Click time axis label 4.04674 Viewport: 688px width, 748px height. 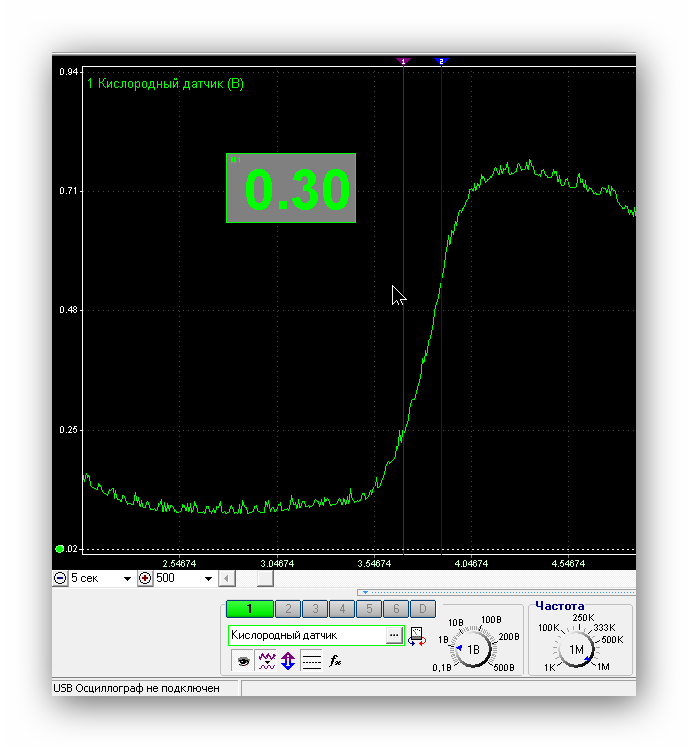tap(471, 563)
